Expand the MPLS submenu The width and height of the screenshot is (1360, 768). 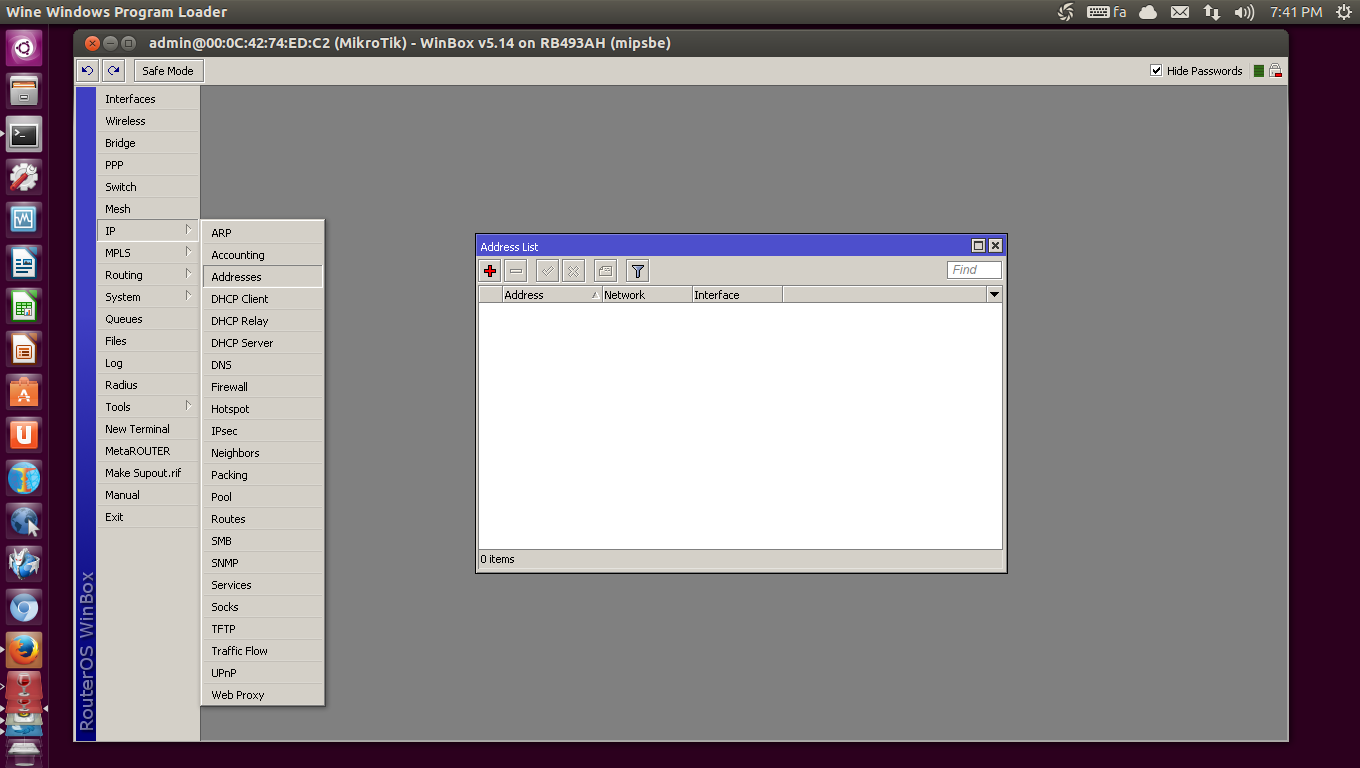(x=148, y=253)
